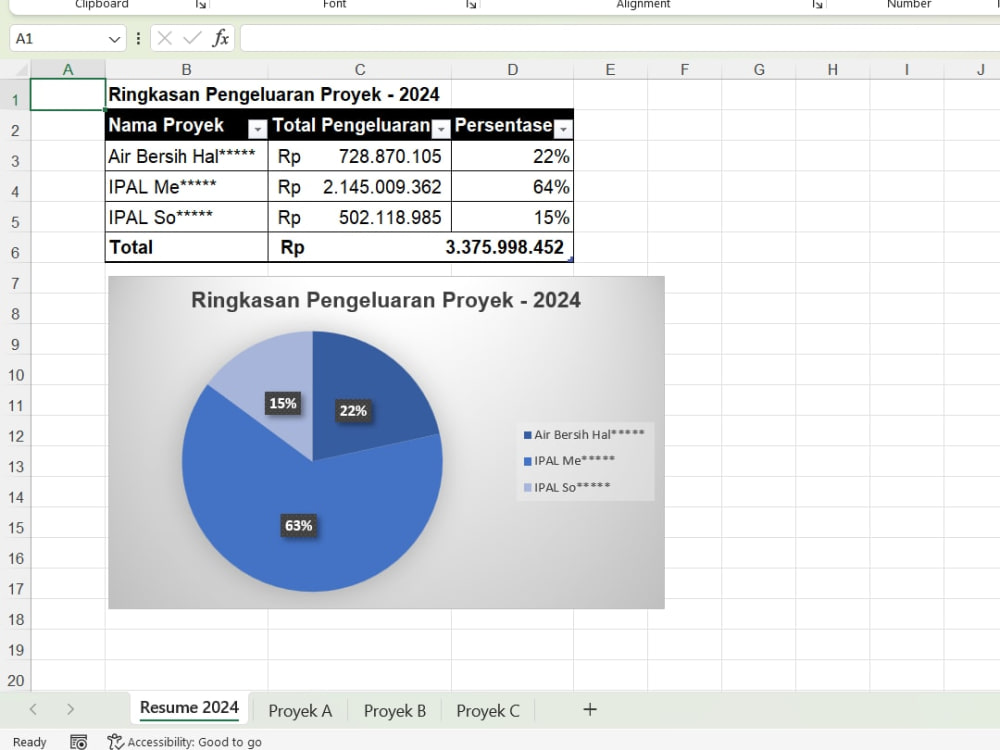Screen dimensions: 1000x750
Task: Open Persentase filter dropdown
Action: [x=563, y=129]
